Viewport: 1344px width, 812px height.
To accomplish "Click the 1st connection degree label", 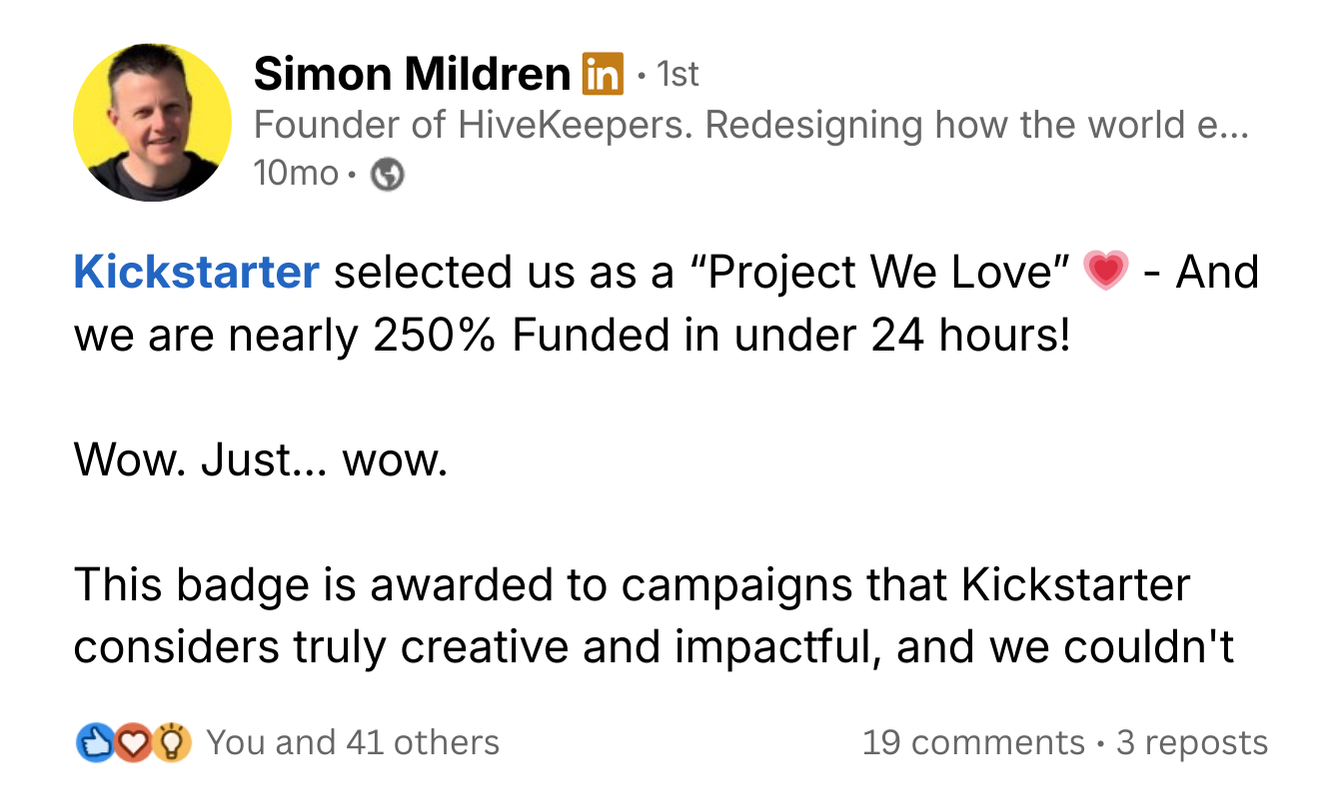I will (x=676, y=75).
